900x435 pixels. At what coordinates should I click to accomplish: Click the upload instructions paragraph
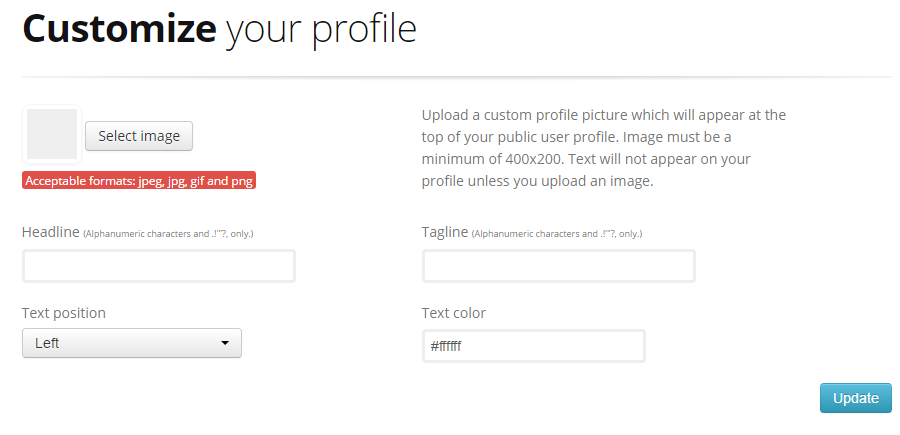pos(603,148)
